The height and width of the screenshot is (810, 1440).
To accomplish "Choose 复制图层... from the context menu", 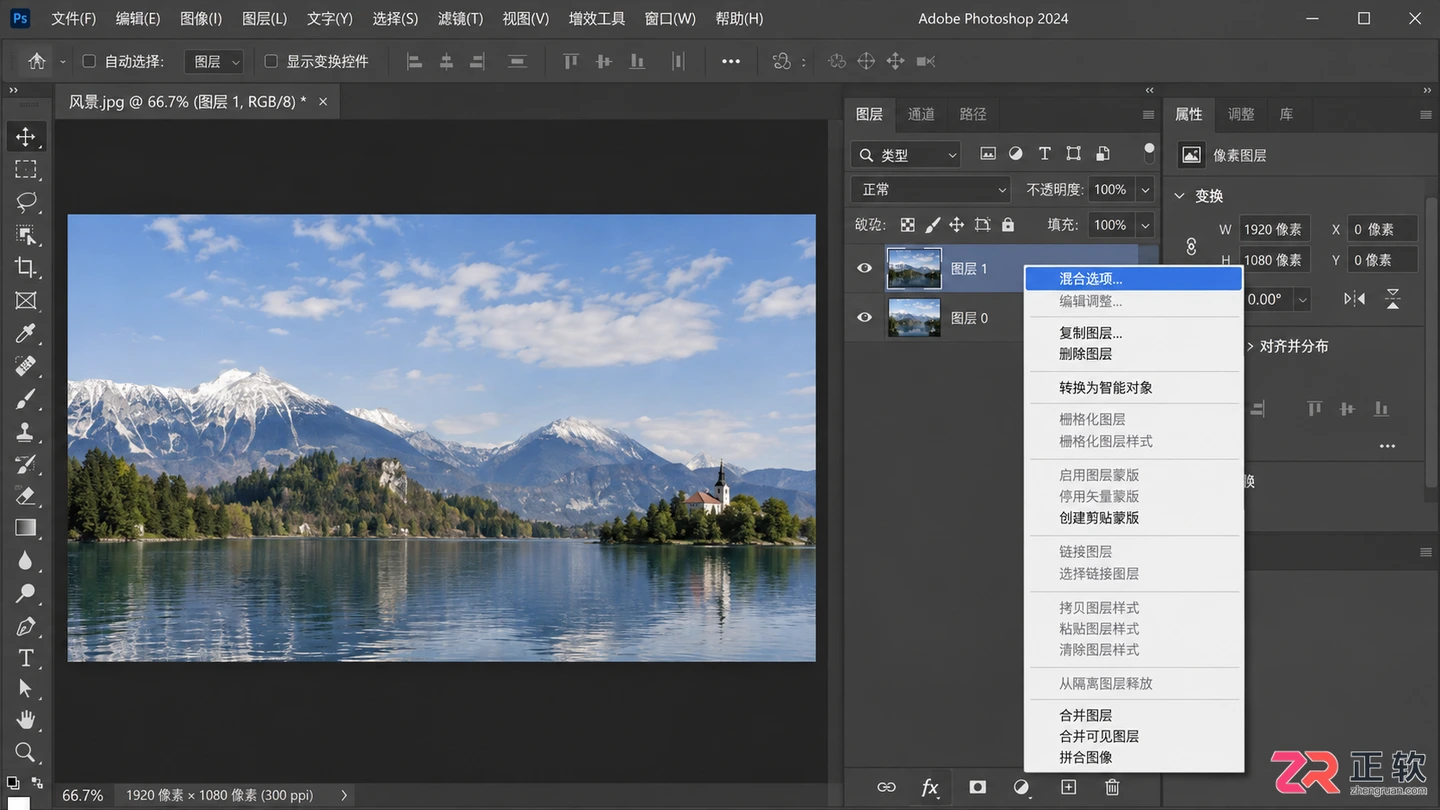I will coord(1134,333).
